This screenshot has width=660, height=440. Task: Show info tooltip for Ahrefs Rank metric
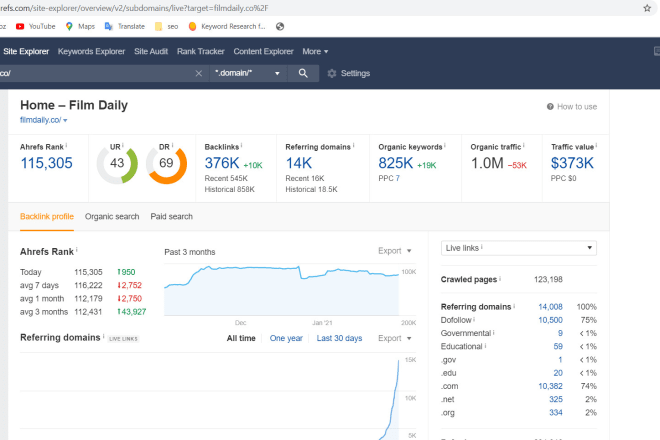pos(67,145)
